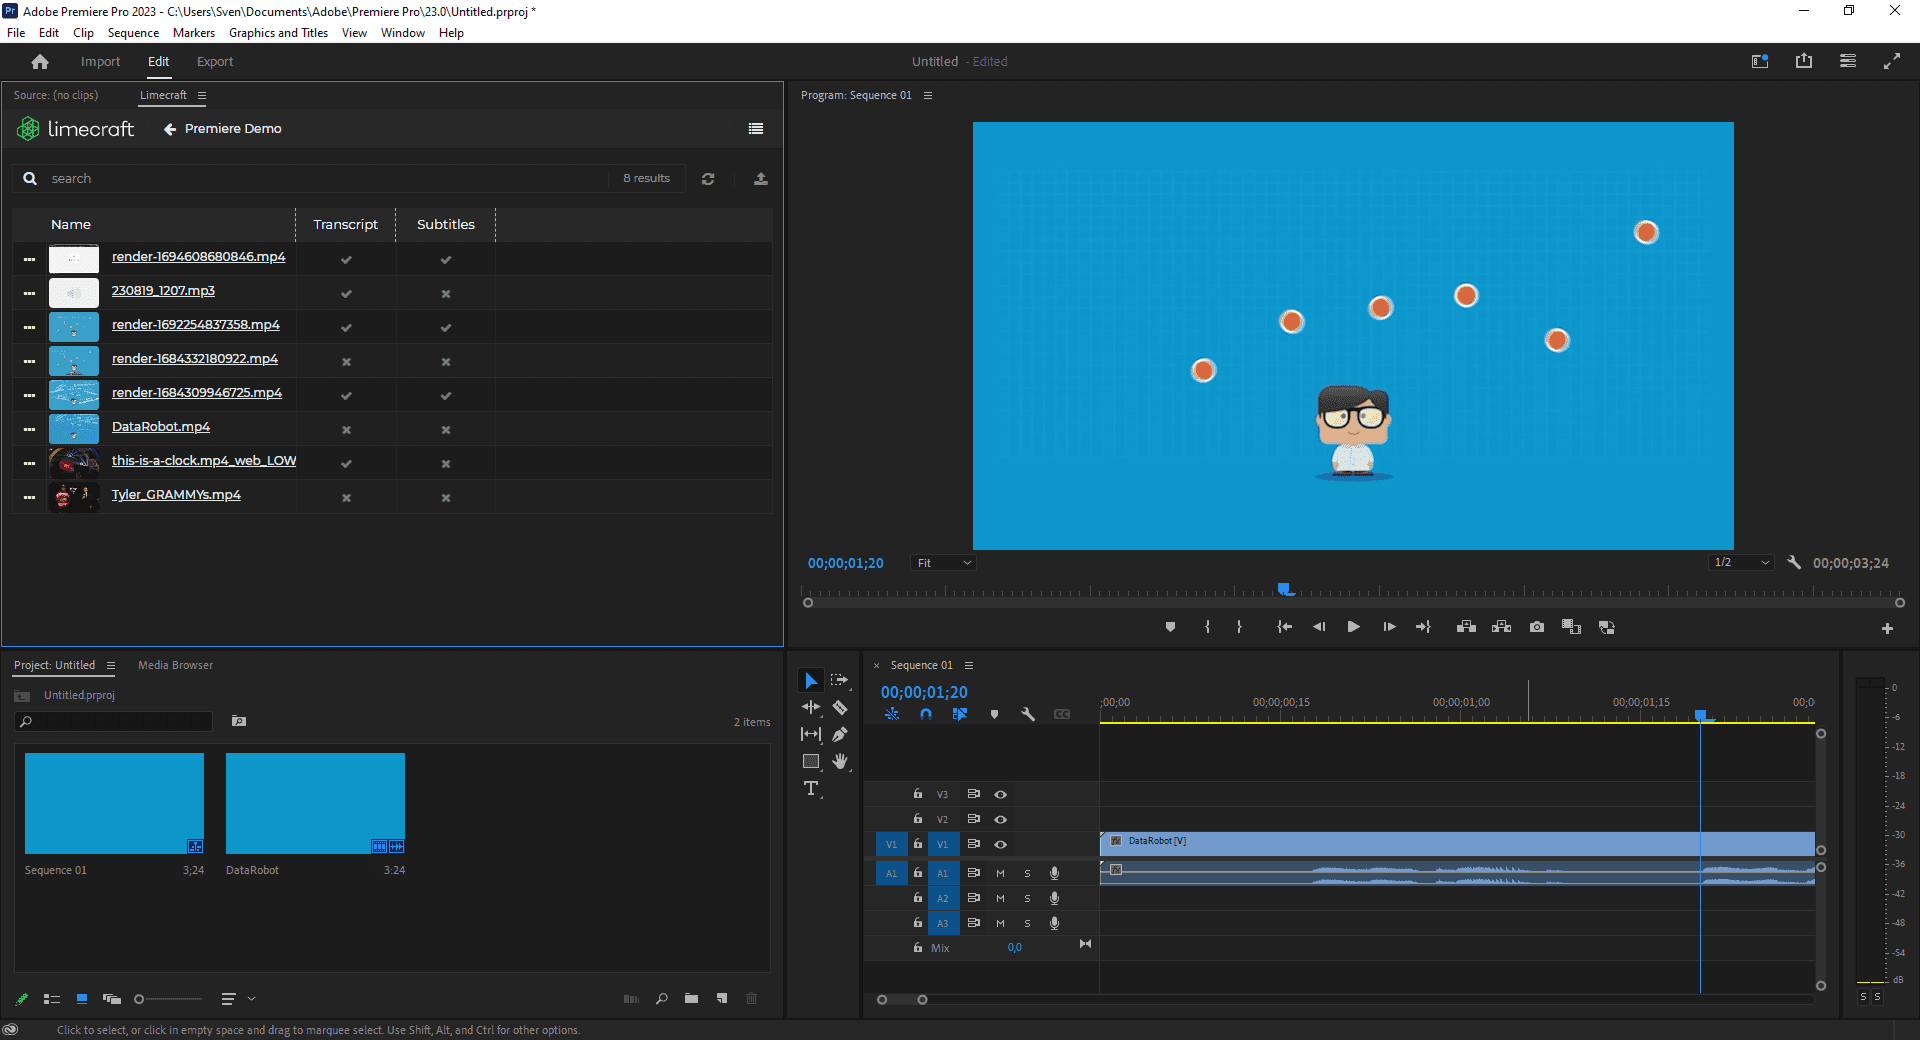Select the Hand tool
Viewport: 1920px width, 1040px height.
click(x=840, y=761)
